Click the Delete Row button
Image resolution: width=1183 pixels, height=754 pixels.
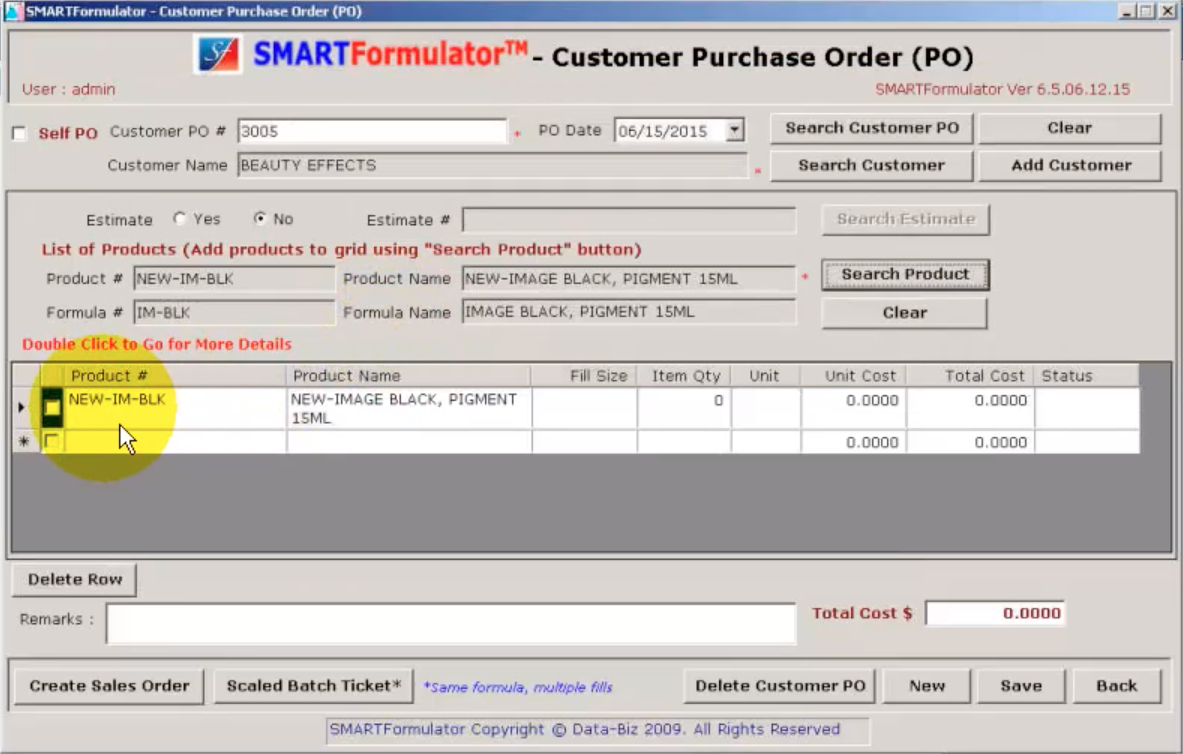75,580
